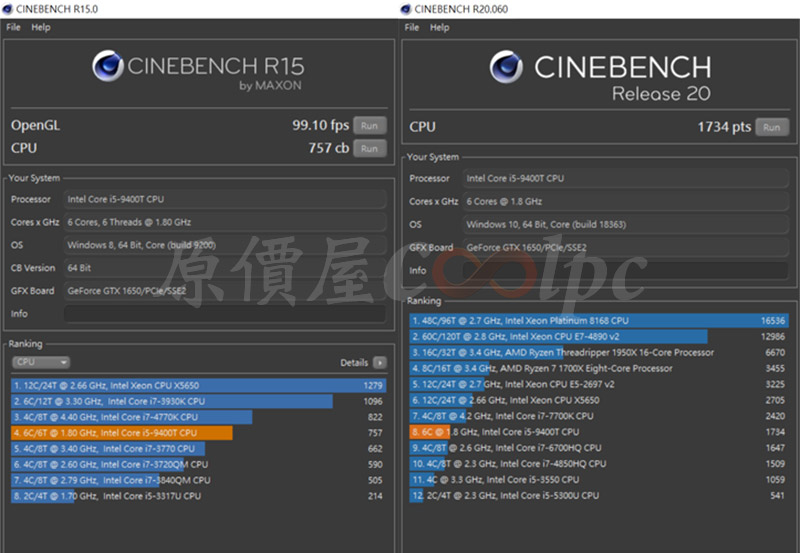Click the Cinebench R15 title bar icon
This screenshot has height=553, width=800.
[x=7, y=9]
